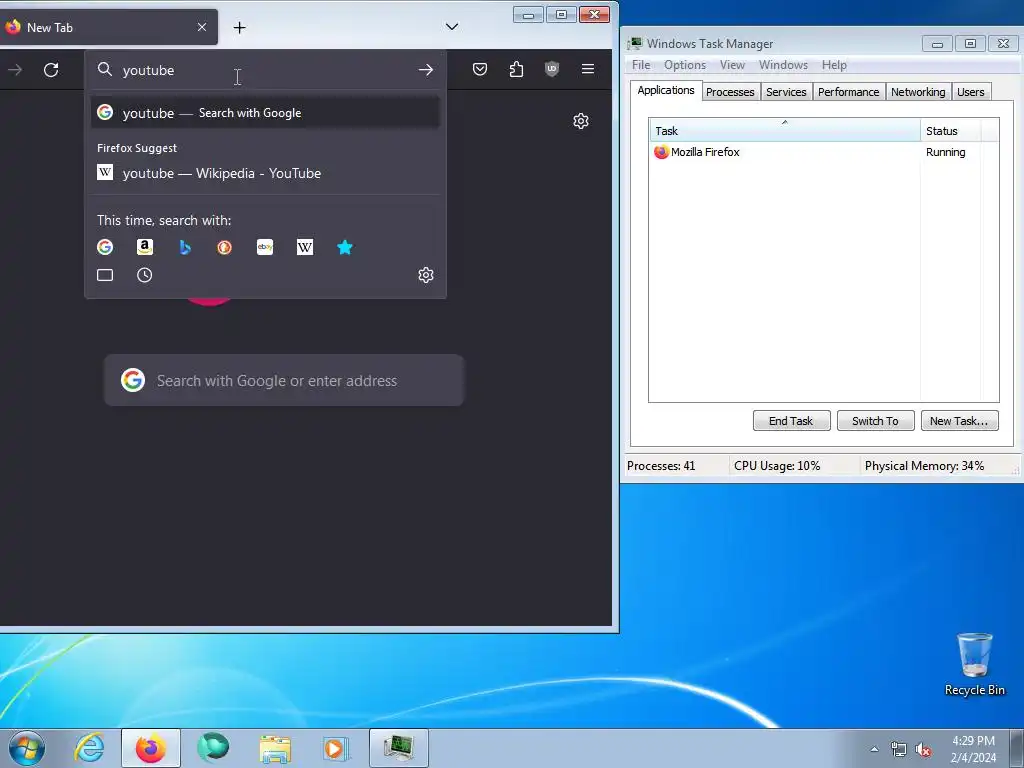Switch to the Users tab
The height and width of the screenshot is (768, 1024).
pos(970,92)
